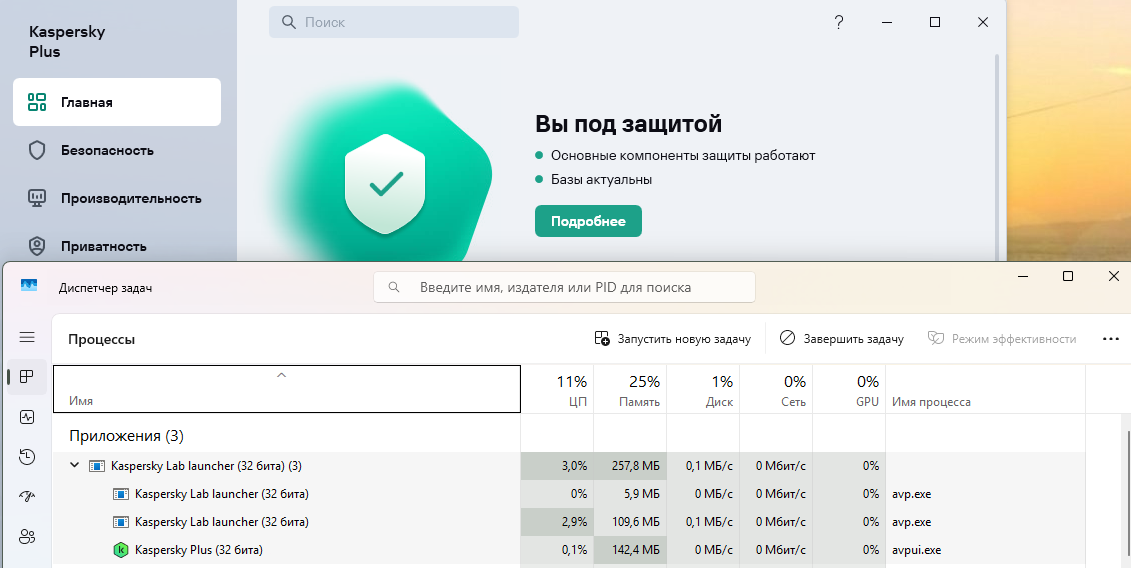Viewport: 1131px width, 568px height.
Task: Click the Диспетчер задач app icon
Action: (29, 286)
